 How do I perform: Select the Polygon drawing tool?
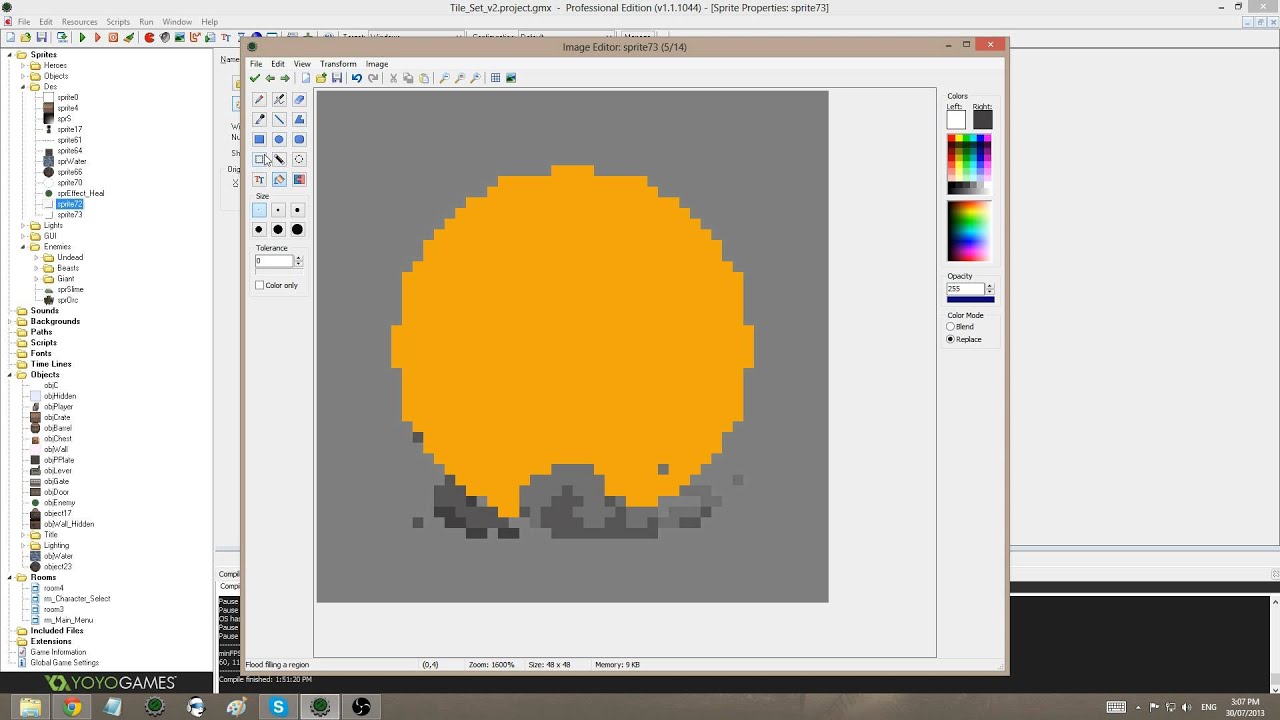pyautogui.click(x=299, y=120)
